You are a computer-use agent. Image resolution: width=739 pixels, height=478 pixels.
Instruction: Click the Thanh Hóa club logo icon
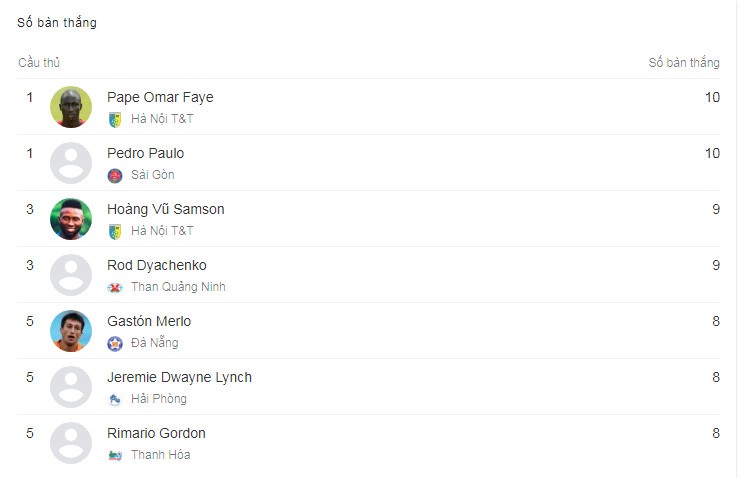[115, 455]
